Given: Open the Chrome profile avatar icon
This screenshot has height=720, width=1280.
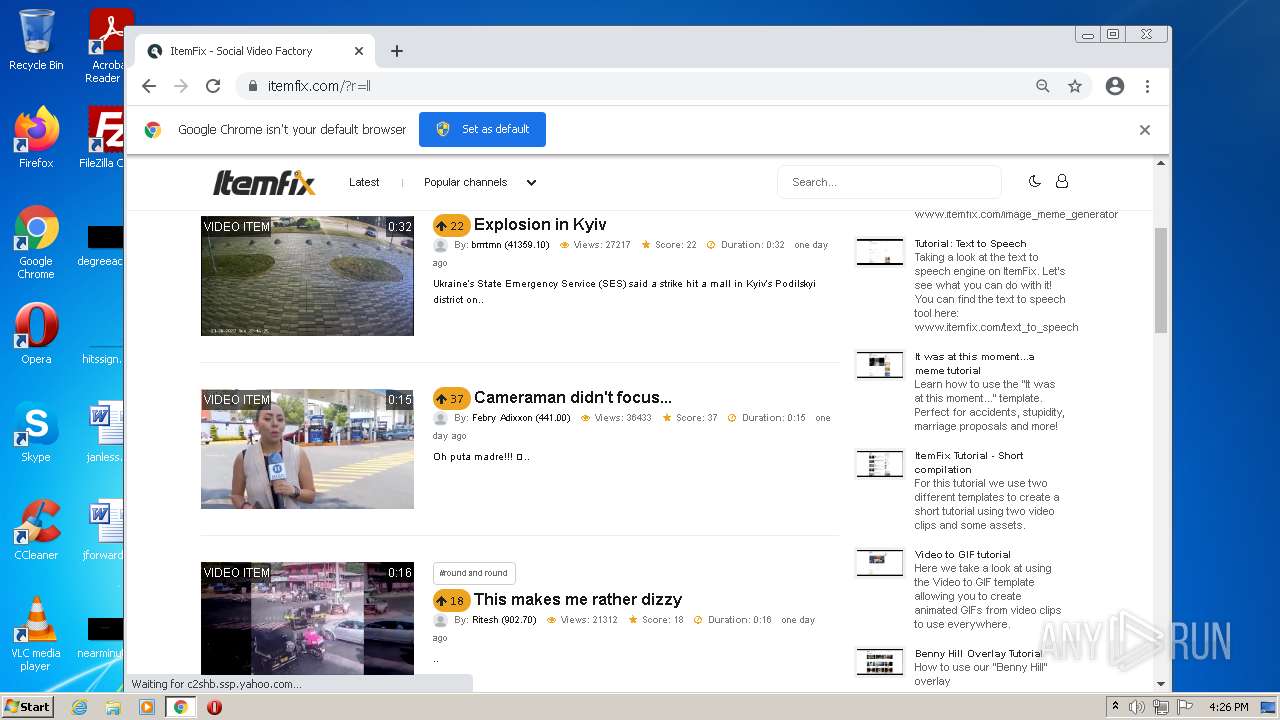Looking at the screenshot, I should [1115, 86].
